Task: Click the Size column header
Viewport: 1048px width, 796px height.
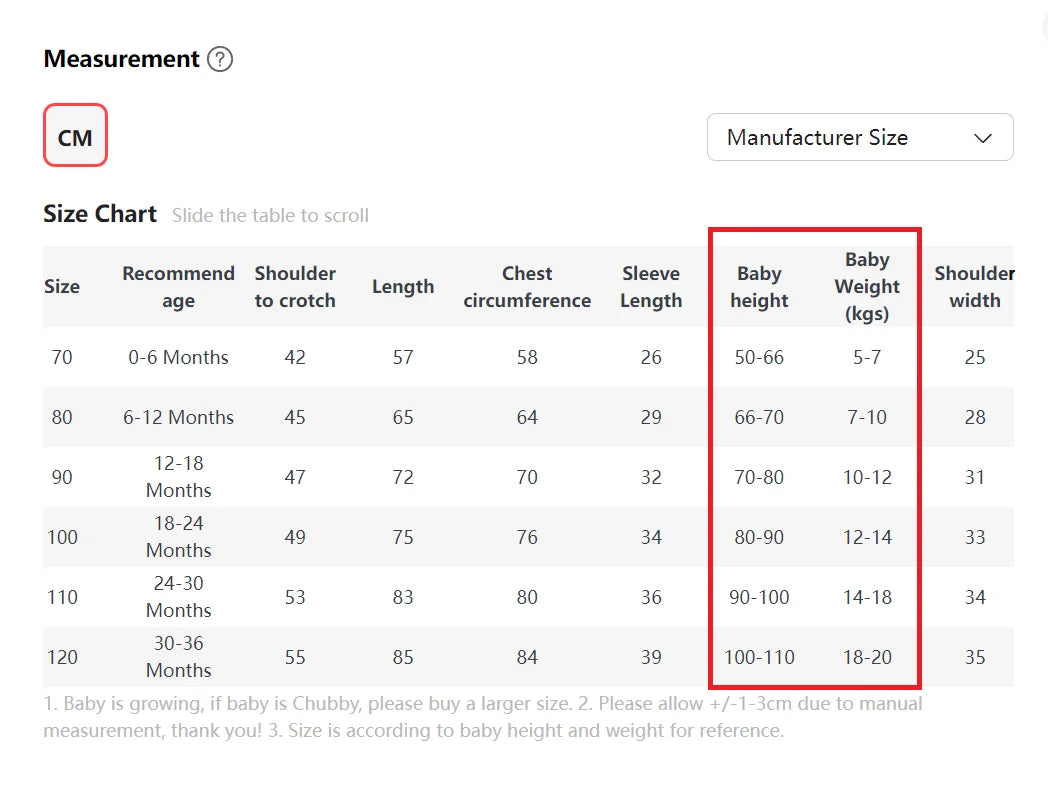Action: click(x=62, y=286)
